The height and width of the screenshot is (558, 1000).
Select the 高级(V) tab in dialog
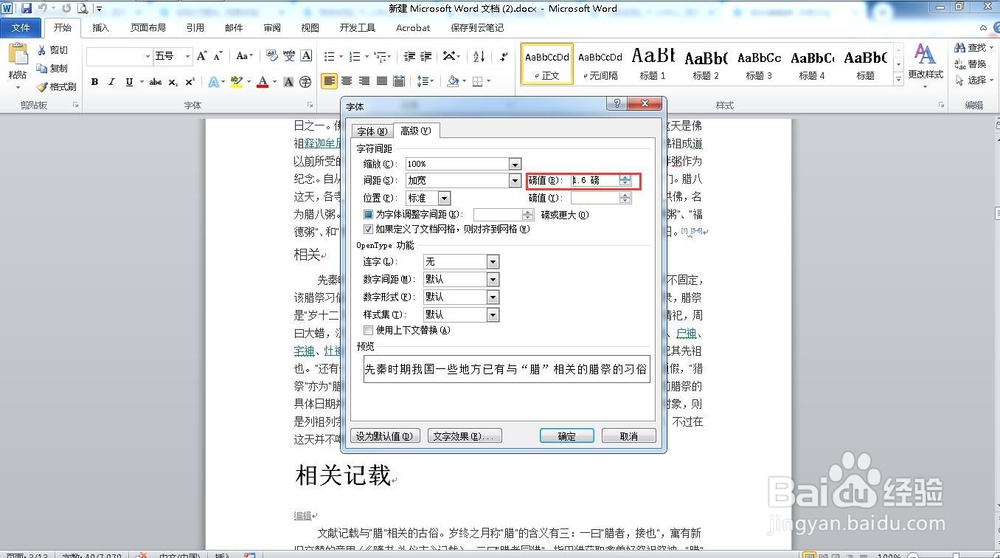(416, 131)
